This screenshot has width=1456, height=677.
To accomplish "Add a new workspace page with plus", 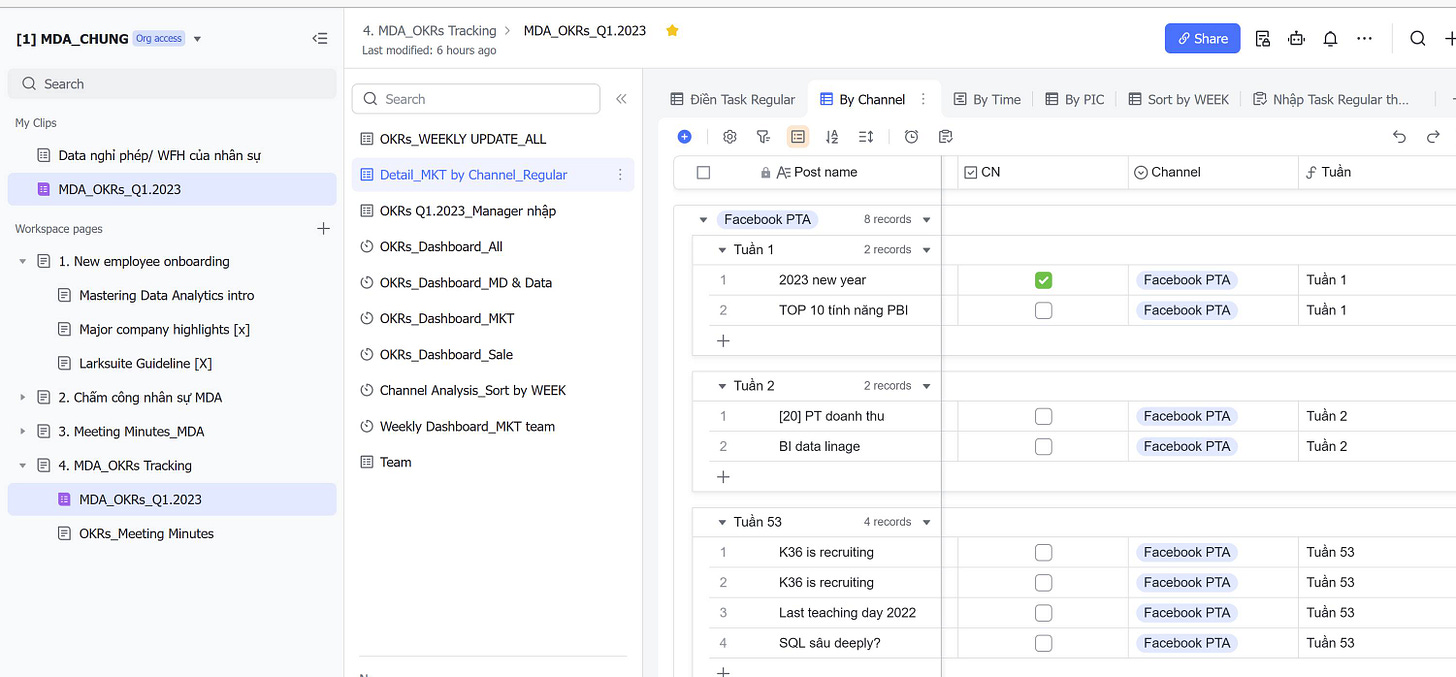I will click(x=323, y=228).
